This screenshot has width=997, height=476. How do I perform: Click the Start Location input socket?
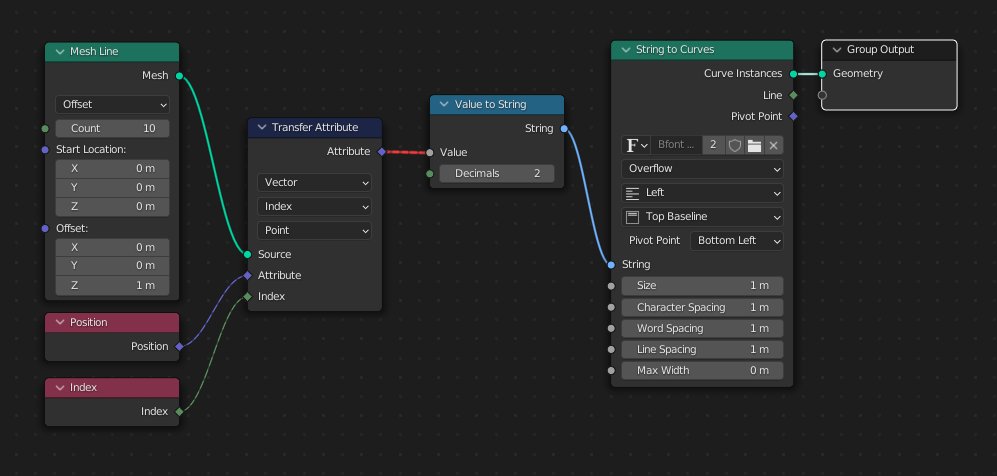click(x=45, y=150)
